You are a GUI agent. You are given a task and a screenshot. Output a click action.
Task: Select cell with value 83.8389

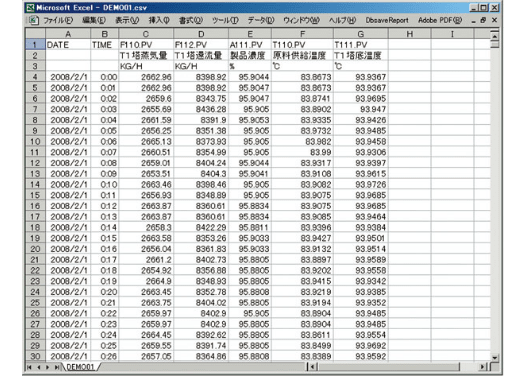point(302,356)
